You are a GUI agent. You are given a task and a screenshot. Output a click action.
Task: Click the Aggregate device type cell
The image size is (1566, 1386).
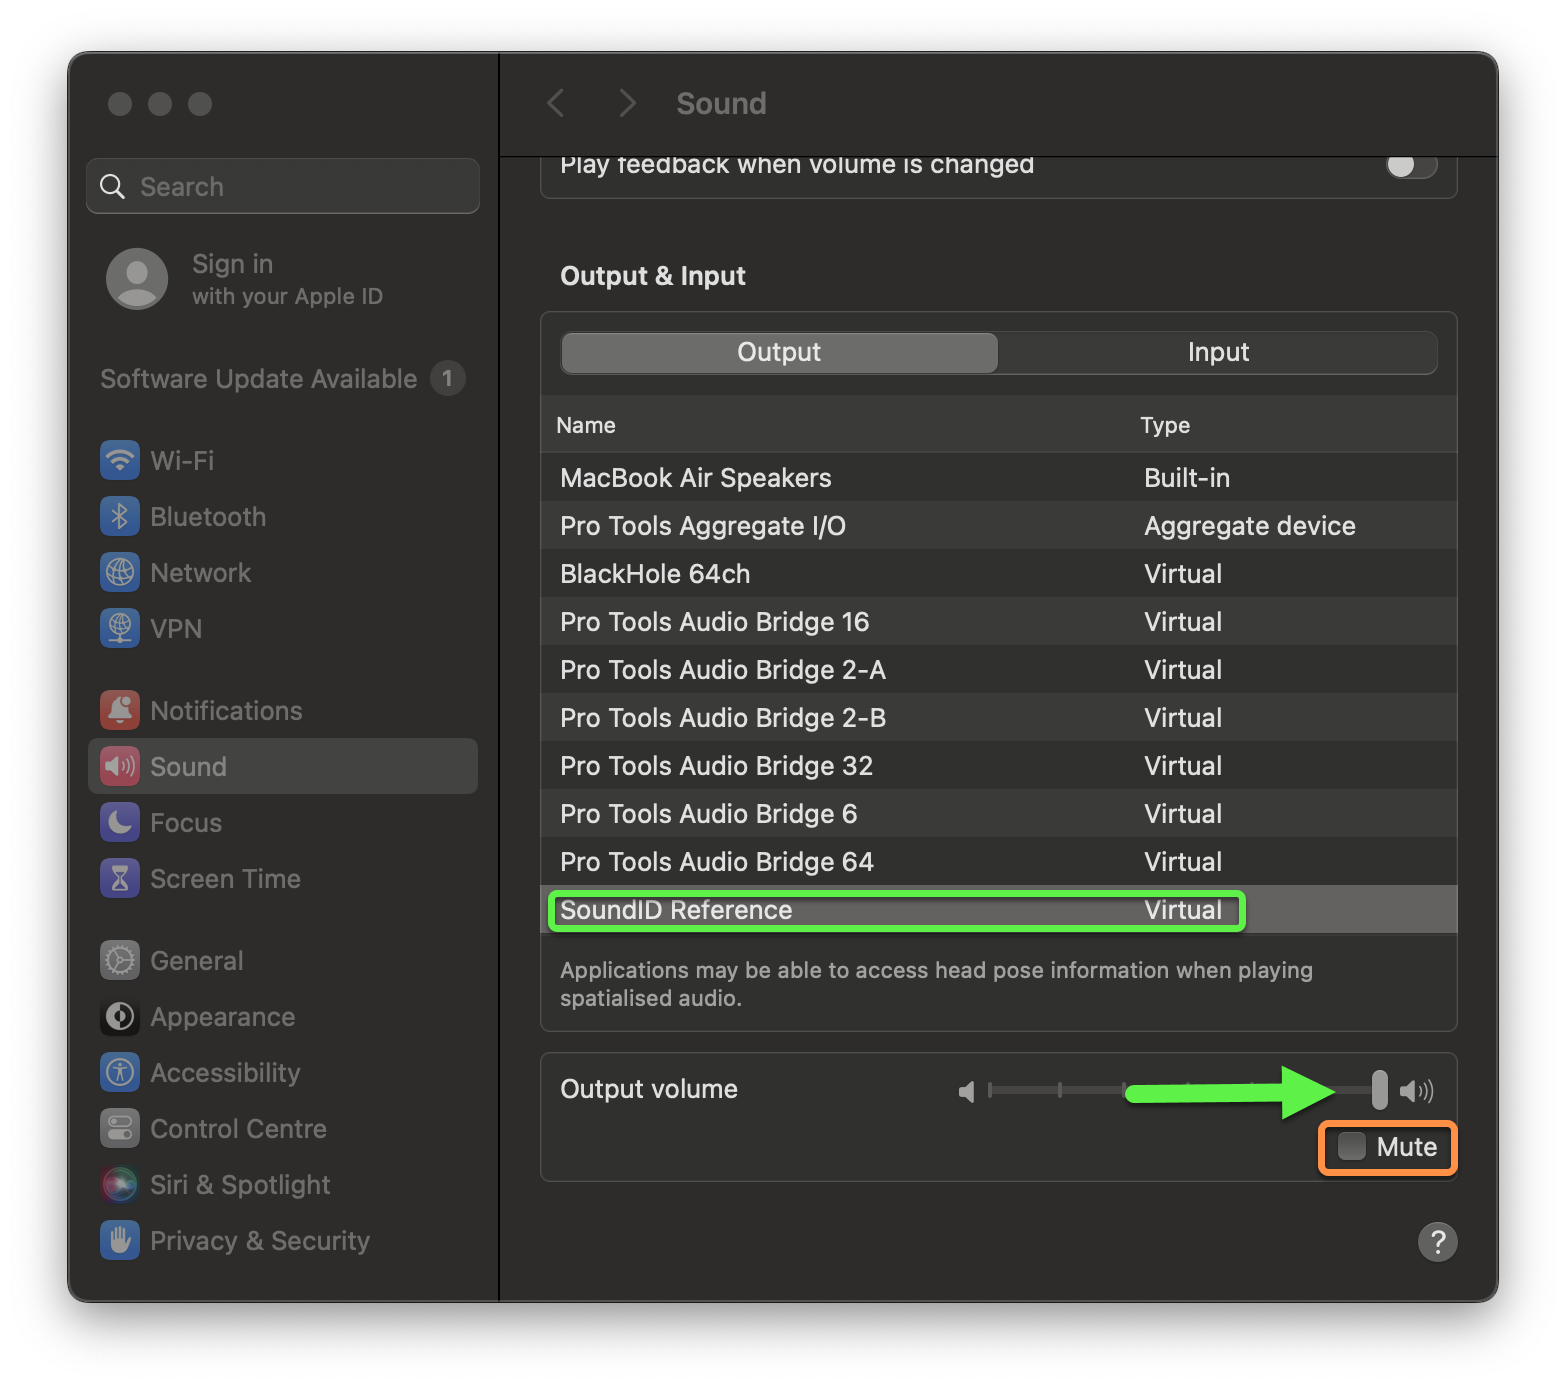click(1250, 525)
